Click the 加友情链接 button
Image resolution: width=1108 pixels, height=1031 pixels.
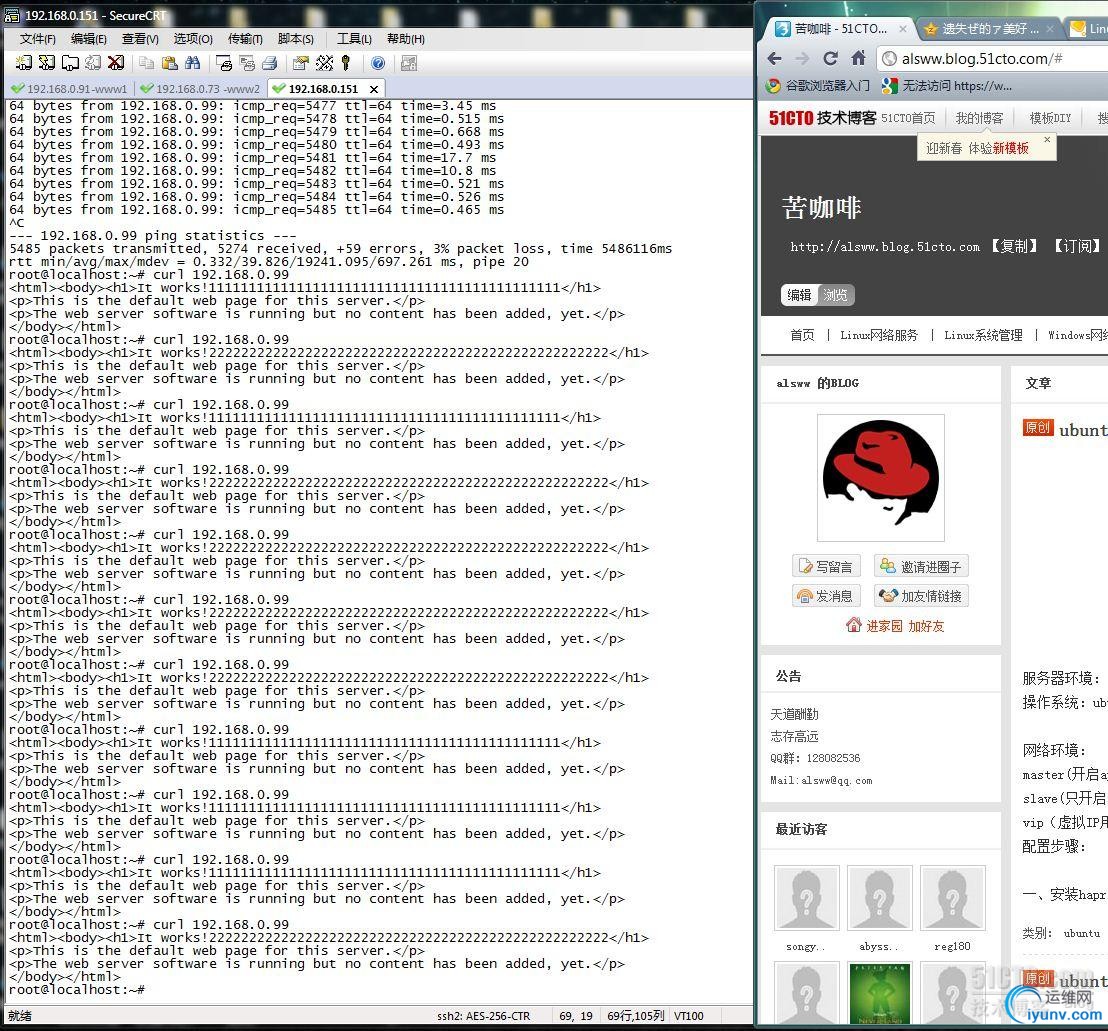[x=921, y=596]
